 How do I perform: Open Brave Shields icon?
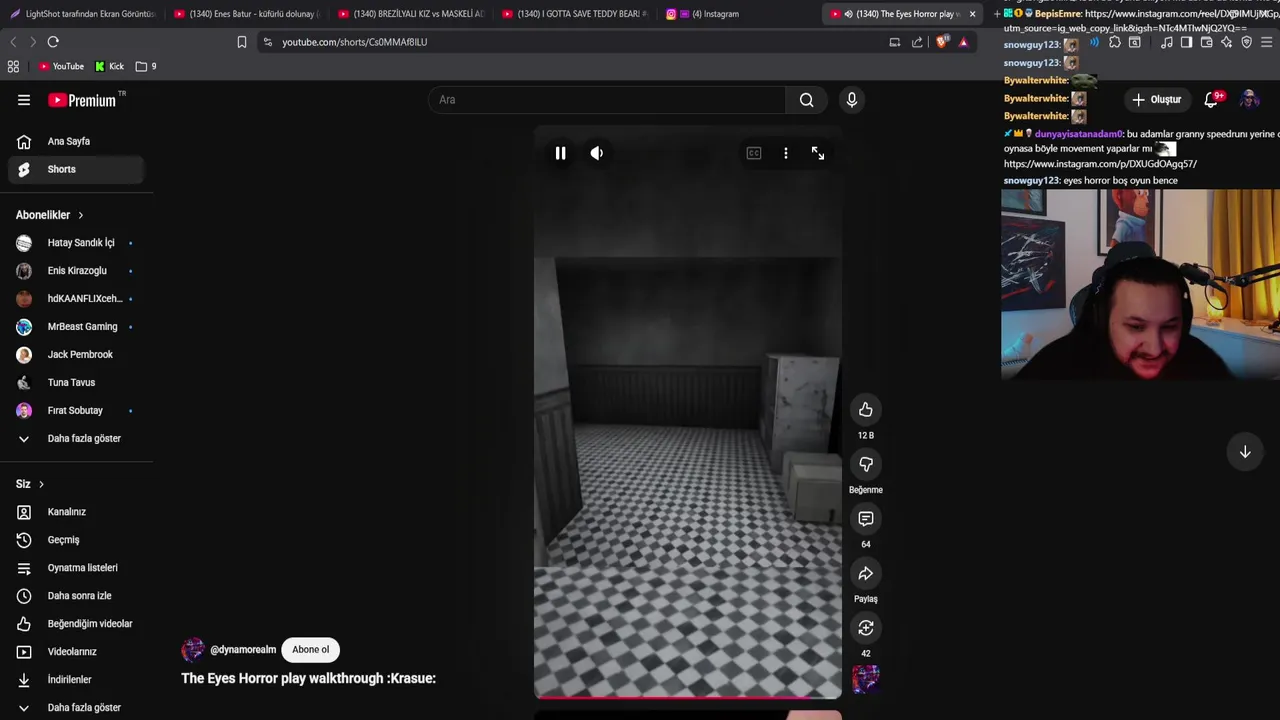coord(942,42)
